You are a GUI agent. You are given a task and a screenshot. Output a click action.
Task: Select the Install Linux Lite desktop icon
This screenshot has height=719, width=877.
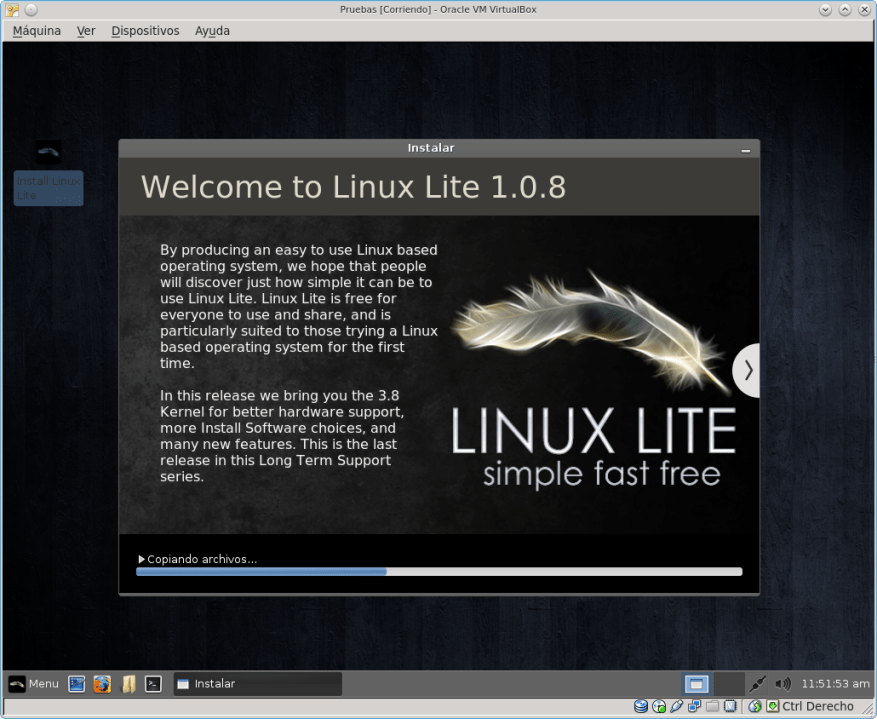[x=47, y=170]
